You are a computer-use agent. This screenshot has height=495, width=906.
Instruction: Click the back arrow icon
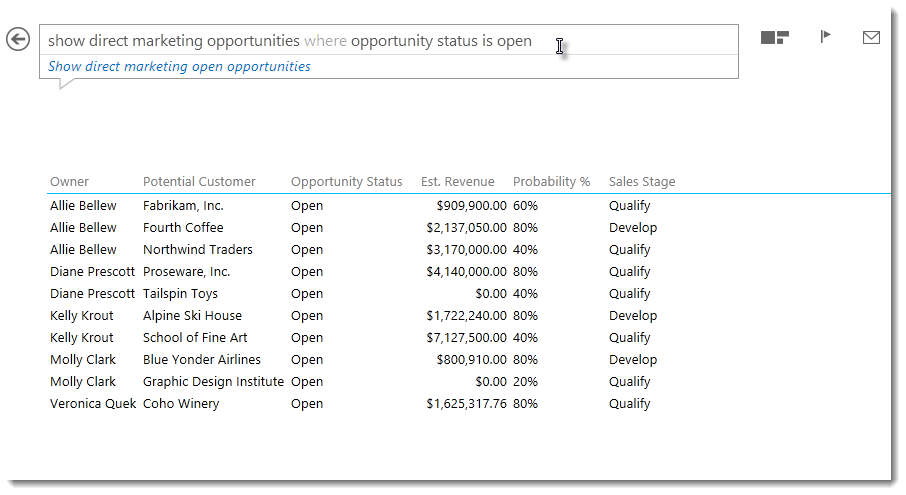click(18, 39)
